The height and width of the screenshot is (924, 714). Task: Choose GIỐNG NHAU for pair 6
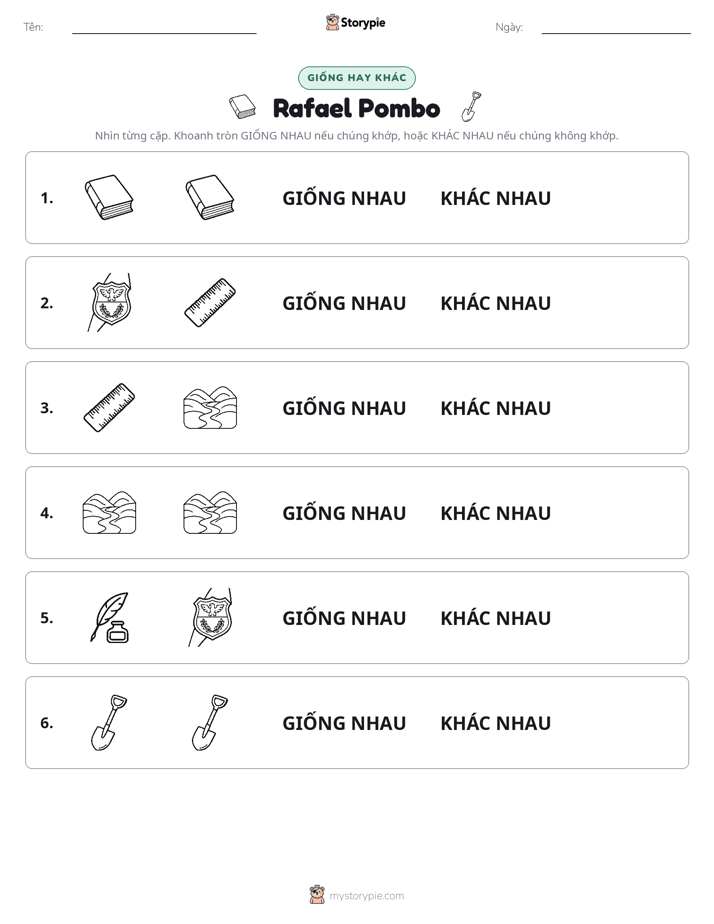[344, 722]
